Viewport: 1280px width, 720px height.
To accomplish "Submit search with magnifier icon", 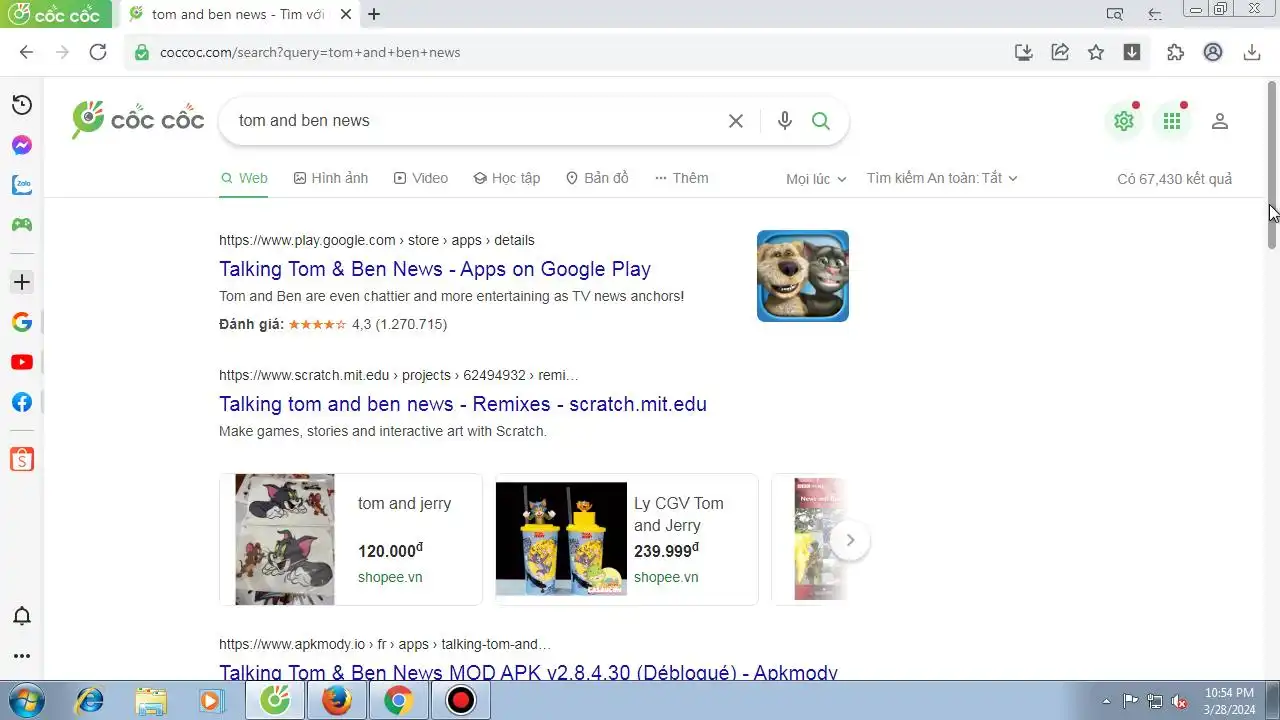I will coord(821,121).
